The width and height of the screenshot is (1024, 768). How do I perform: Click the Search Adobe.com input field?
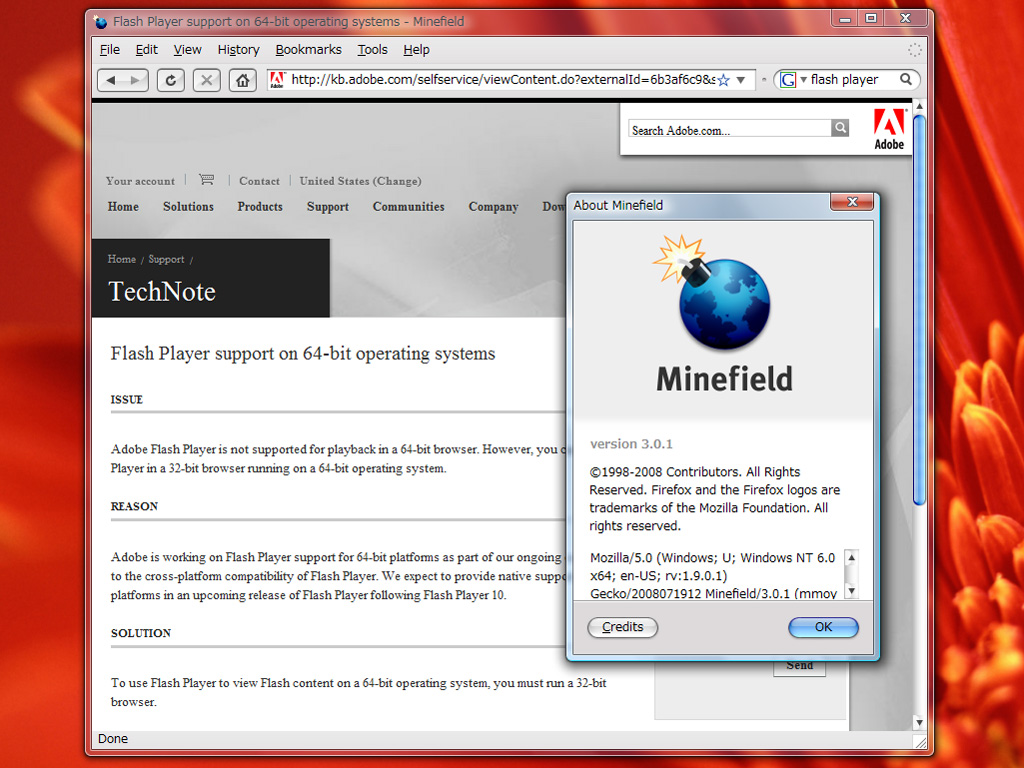tap(729, 129)
